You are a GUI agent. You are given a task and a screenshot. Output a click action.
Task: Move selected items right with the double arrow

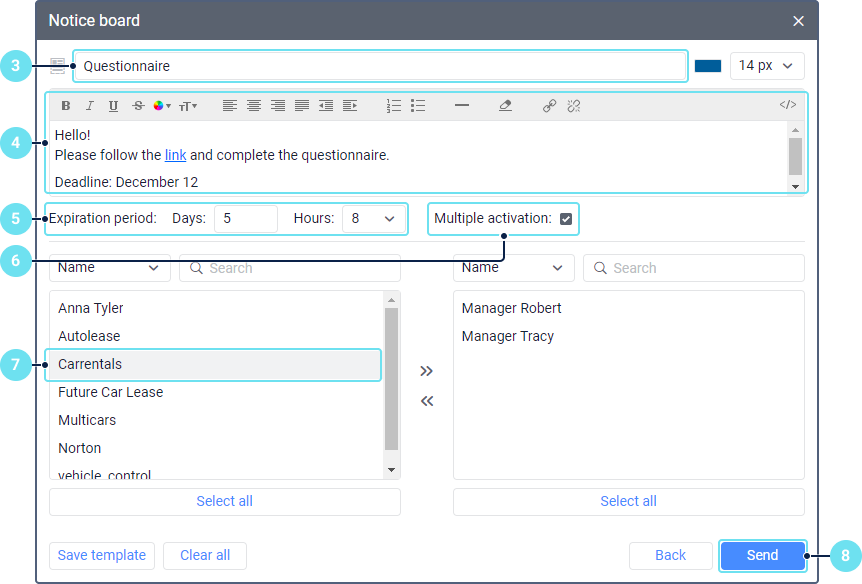(x=427, y=371)
